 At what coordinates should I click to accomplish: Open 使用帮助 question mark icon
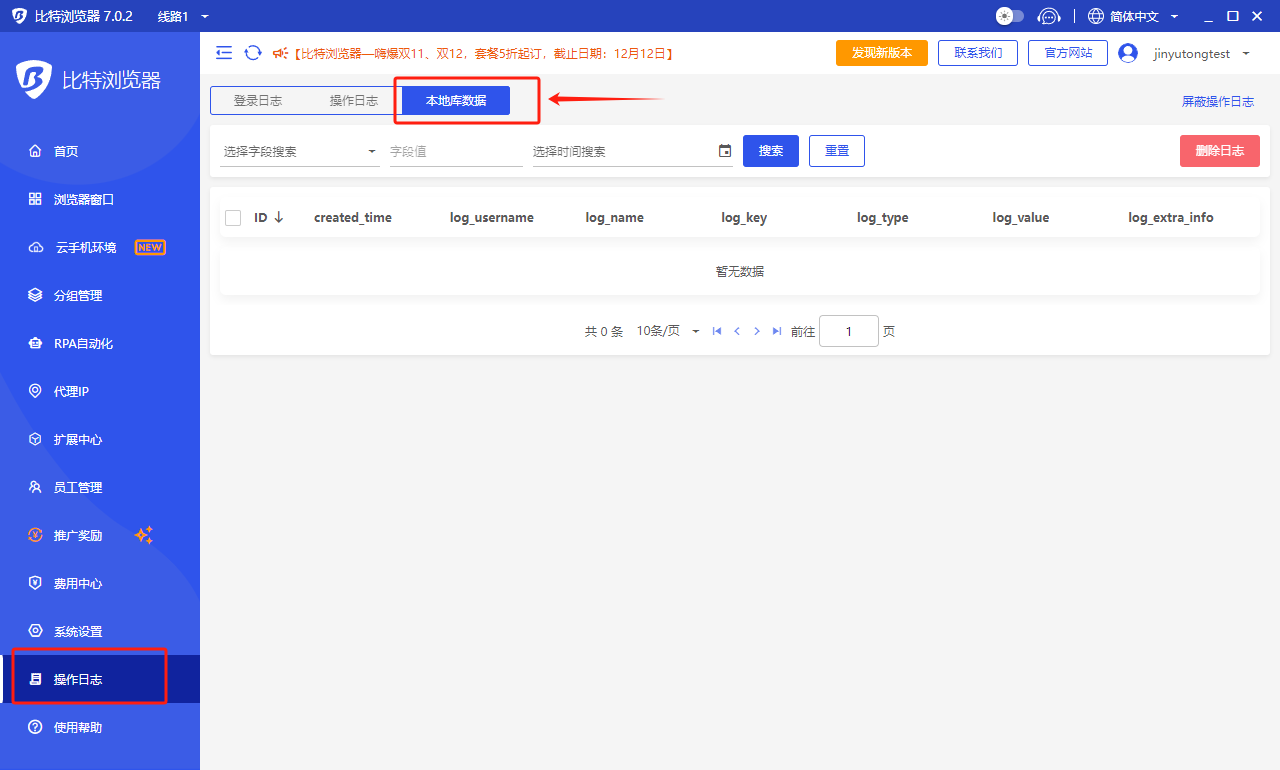[x=36, y=727]
